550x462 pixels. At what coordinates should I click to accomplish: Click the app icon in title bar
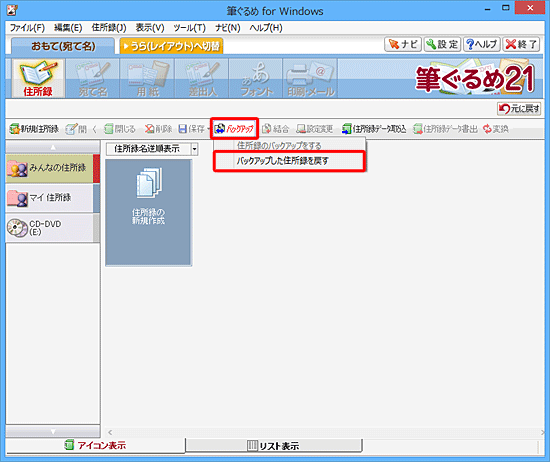point(12,10)
